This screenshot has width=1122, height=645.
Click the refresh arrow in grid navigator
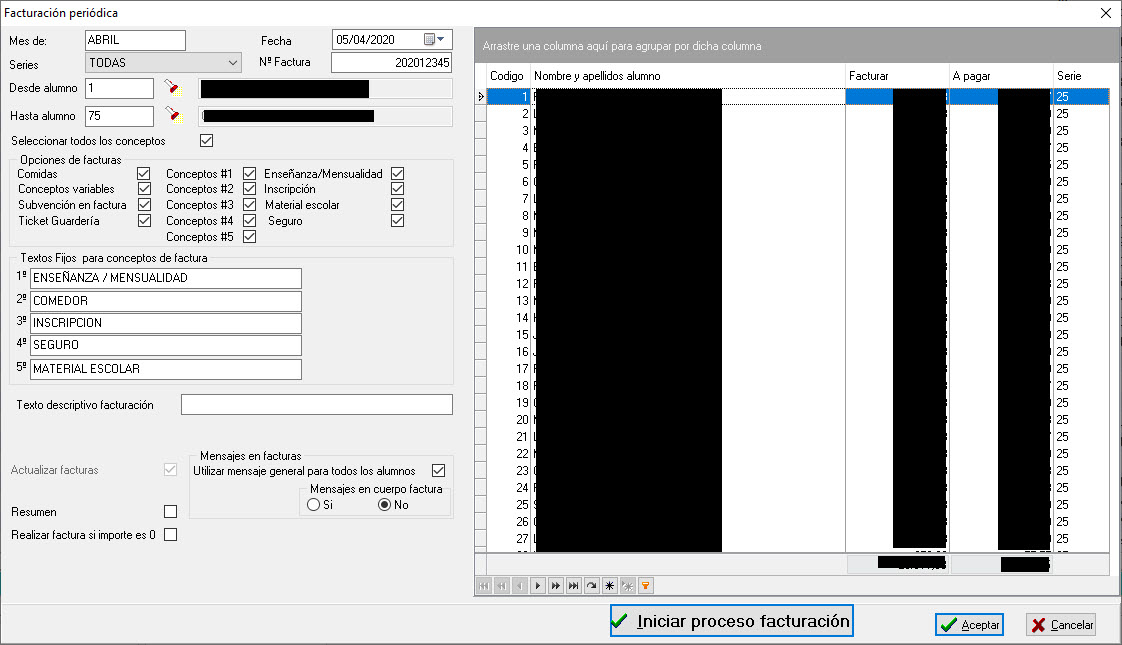pos(592,586)
